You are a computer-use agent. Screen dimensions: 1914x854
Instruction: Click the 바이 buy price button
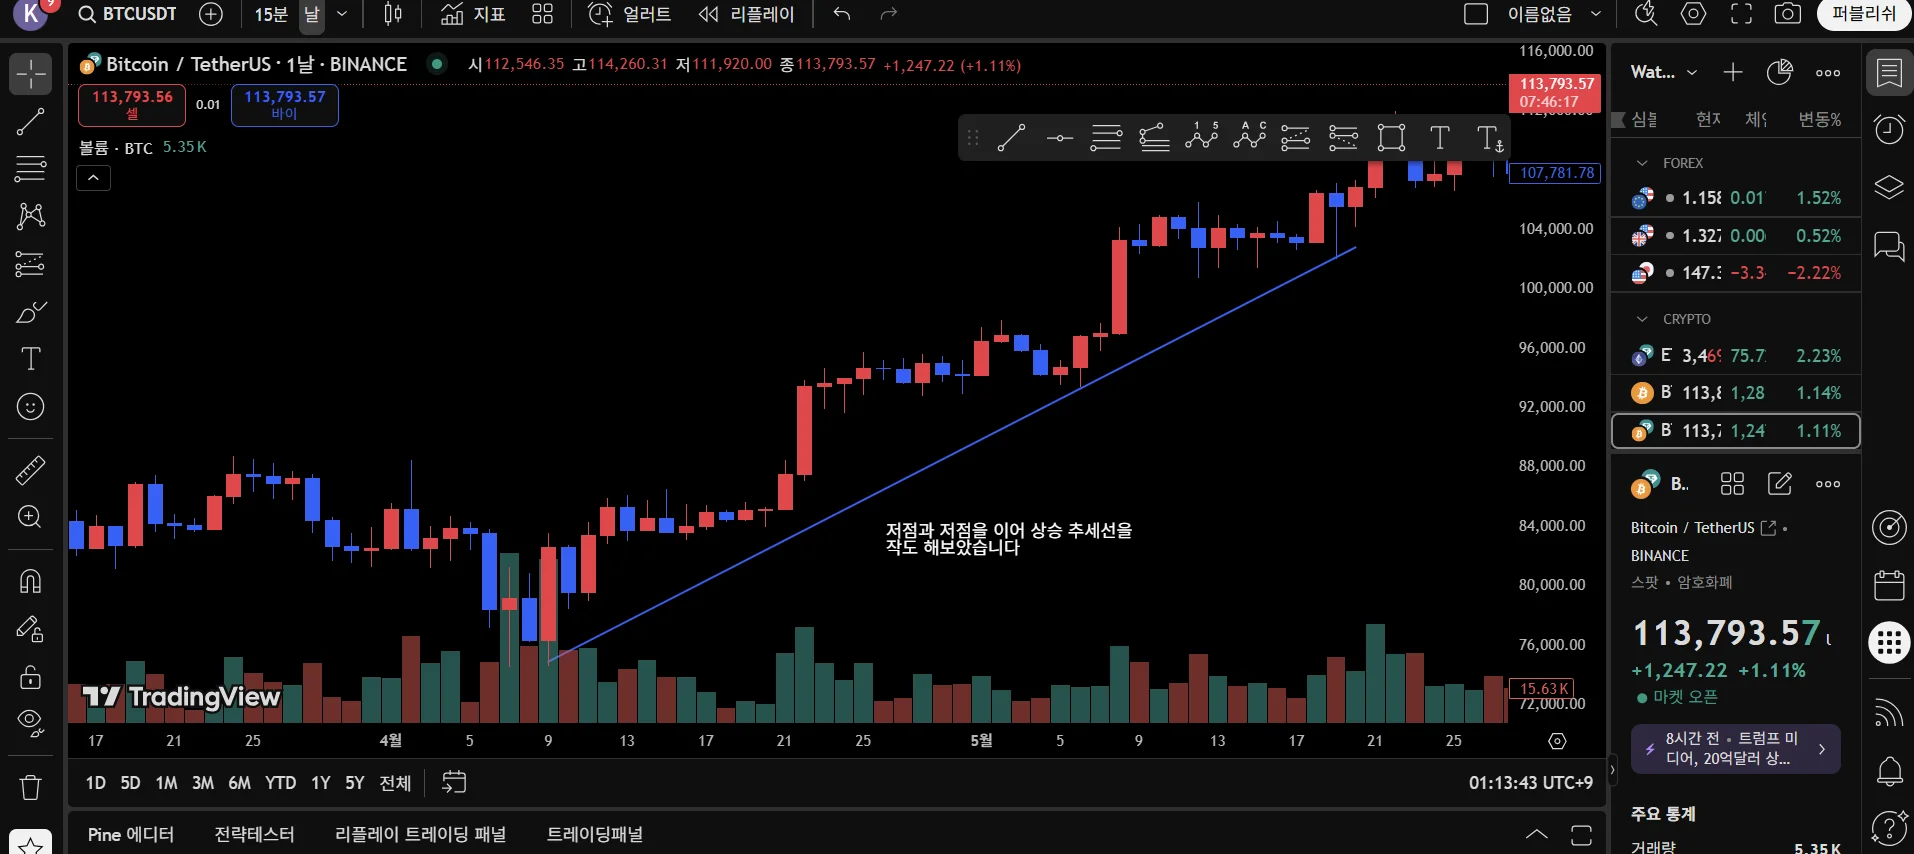285,105
